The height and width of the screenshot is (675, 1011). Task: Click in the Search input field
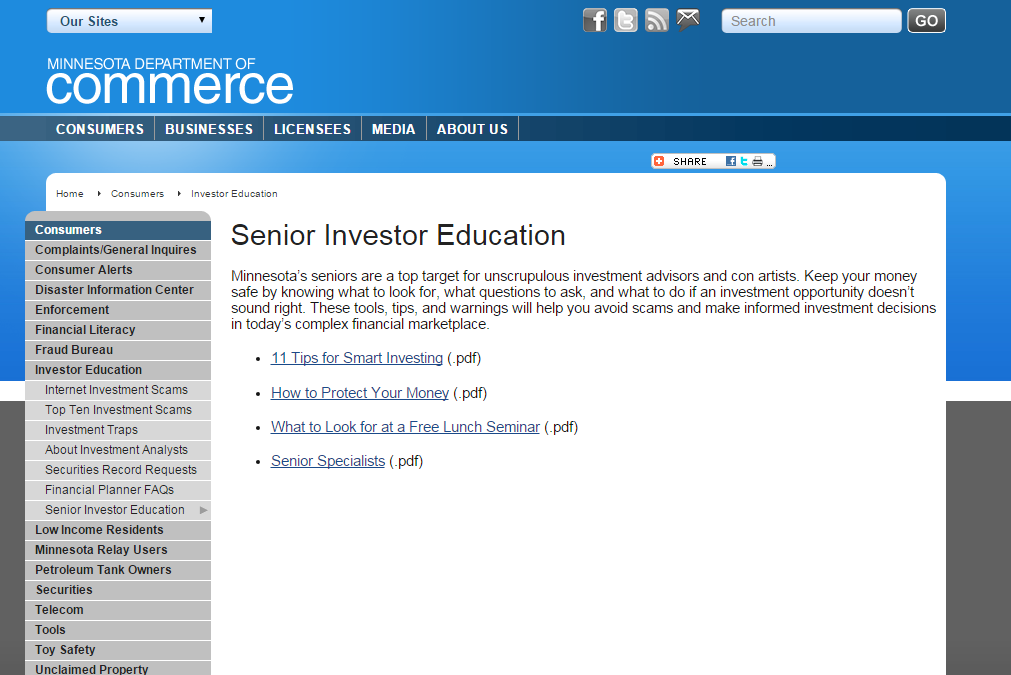click(x=811, y=21)
